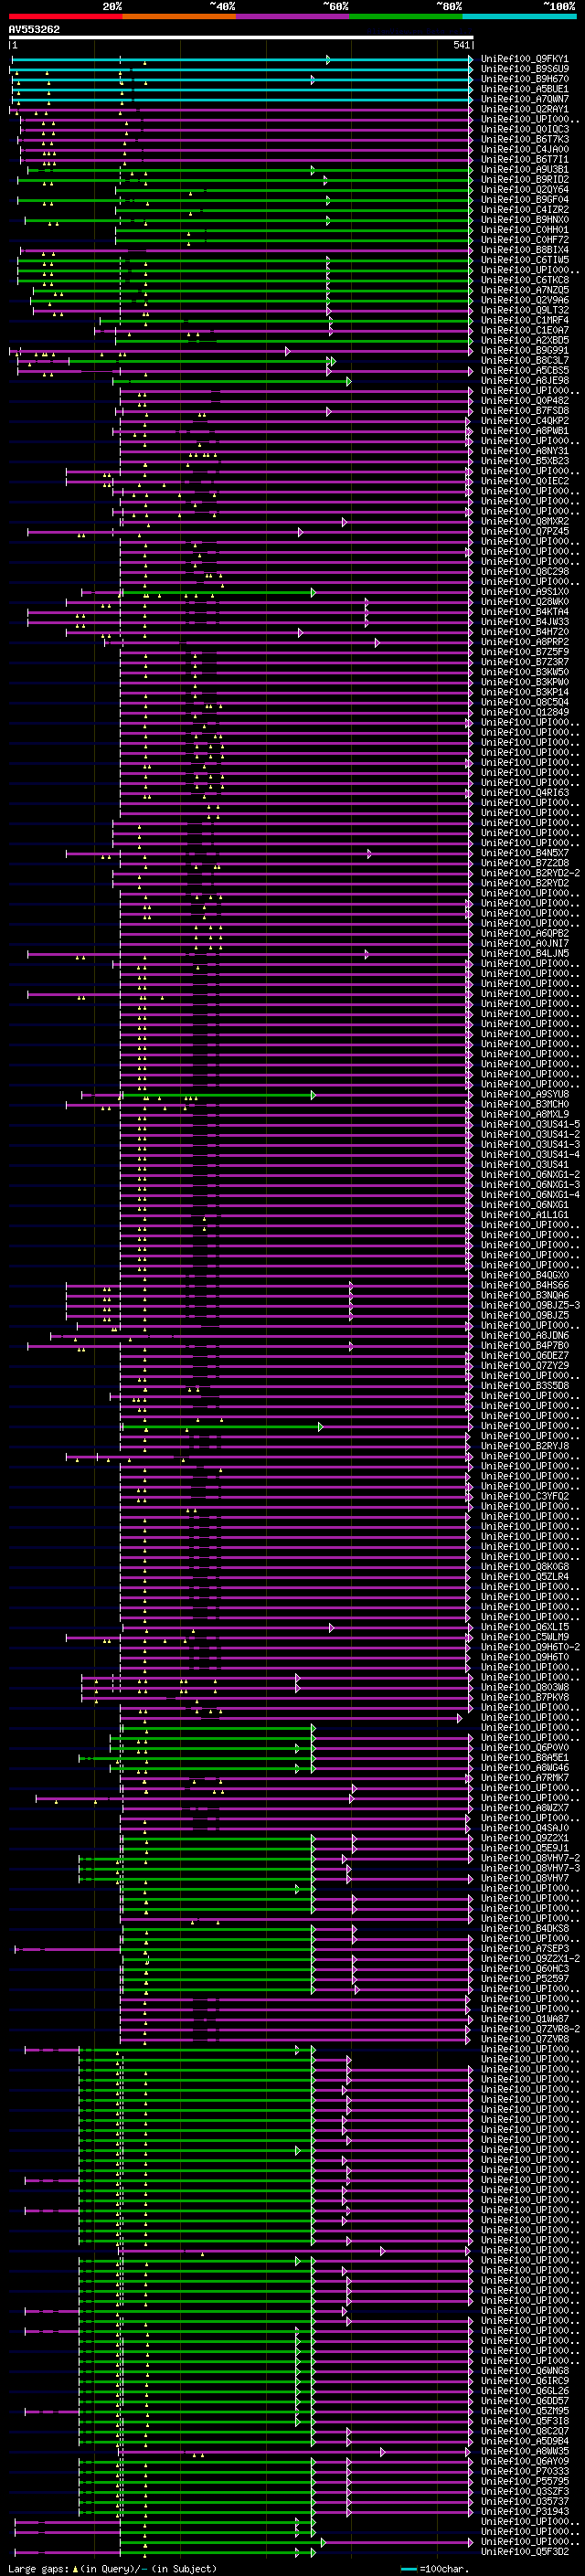Select the UniRef100_C0HH01 label

pos(524,230)
